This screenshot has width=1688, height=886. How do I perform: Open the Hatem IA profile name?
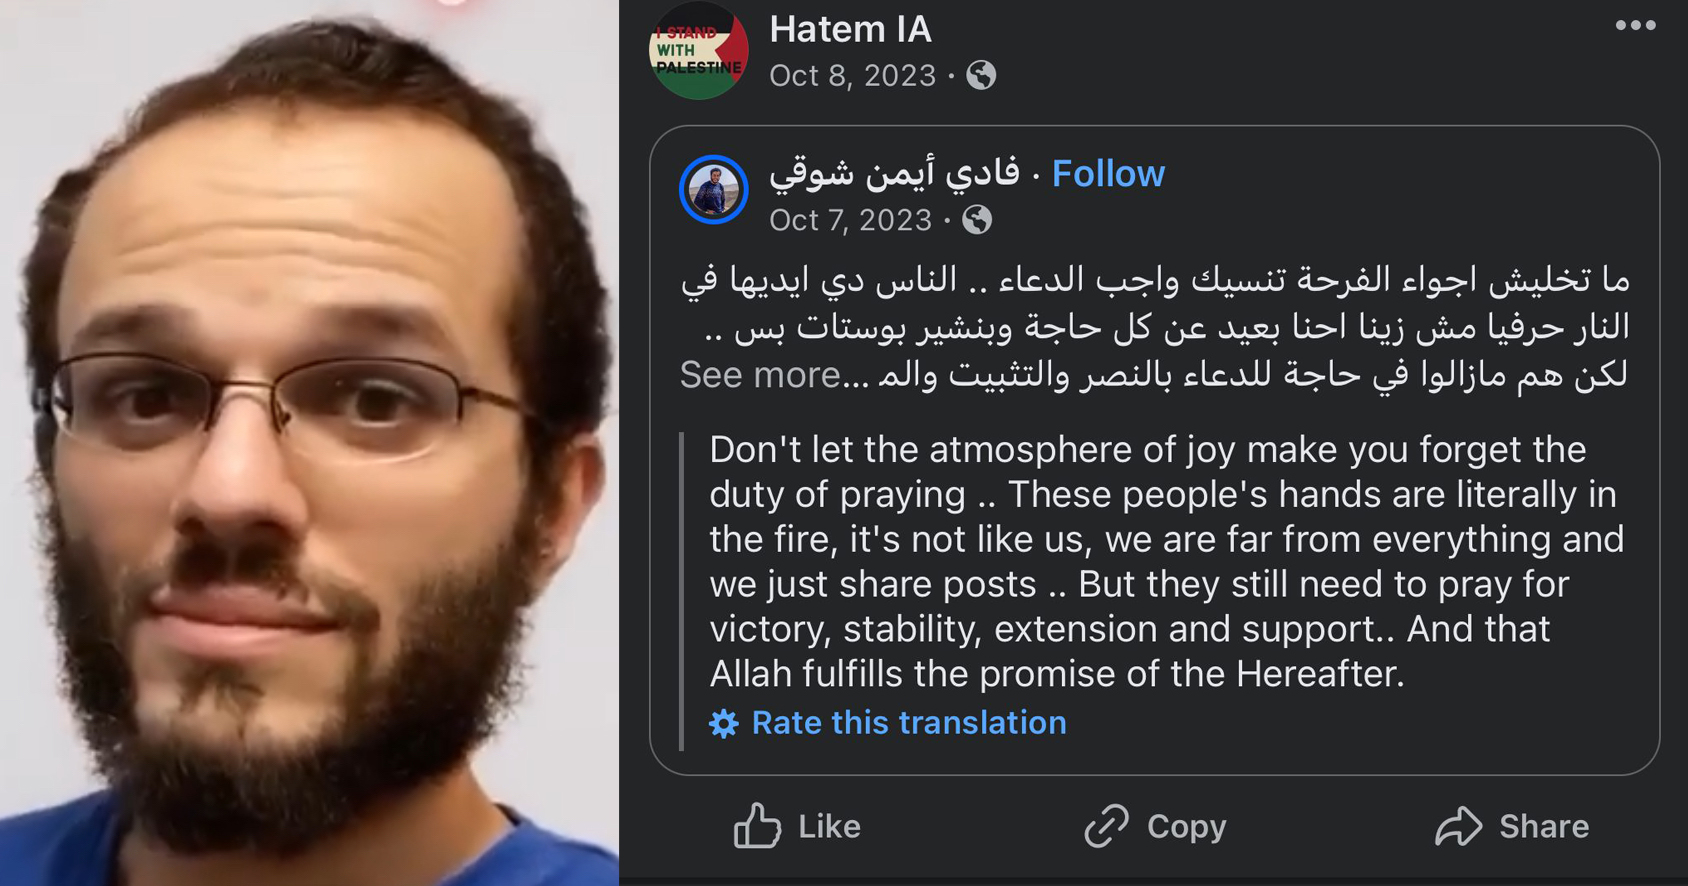(850, 30)
